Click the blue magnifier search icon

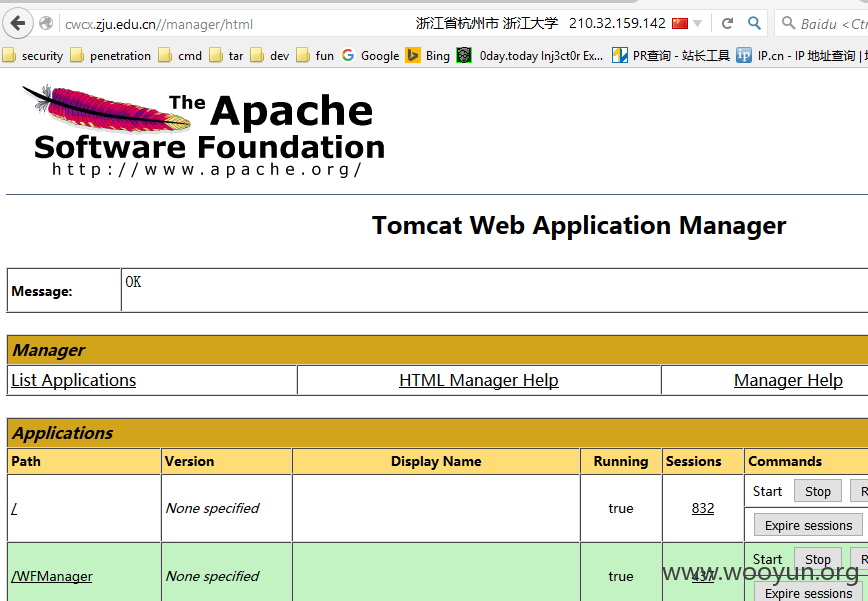tap(754, 23)
